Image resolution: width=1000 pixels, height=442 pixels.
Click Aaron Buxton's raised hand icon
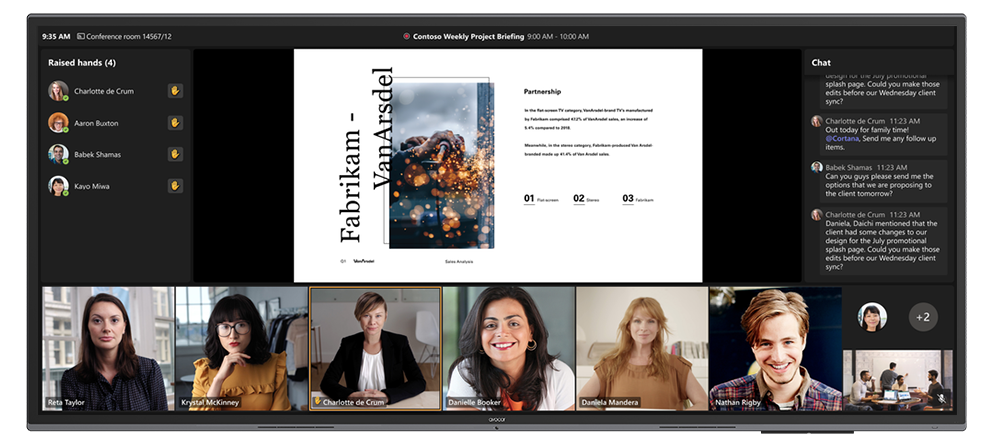click(x=175, y=122)
